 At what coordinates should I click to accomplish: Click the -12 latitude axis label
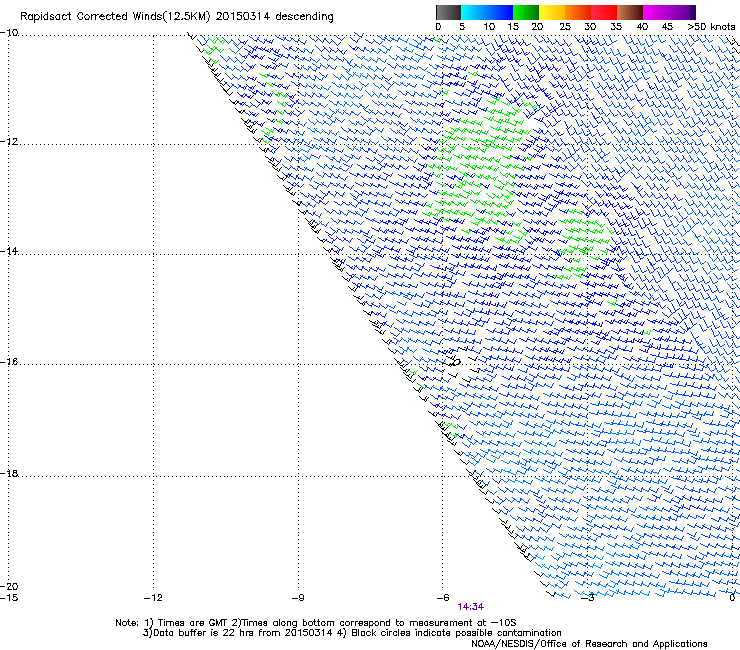click(9, 142)
